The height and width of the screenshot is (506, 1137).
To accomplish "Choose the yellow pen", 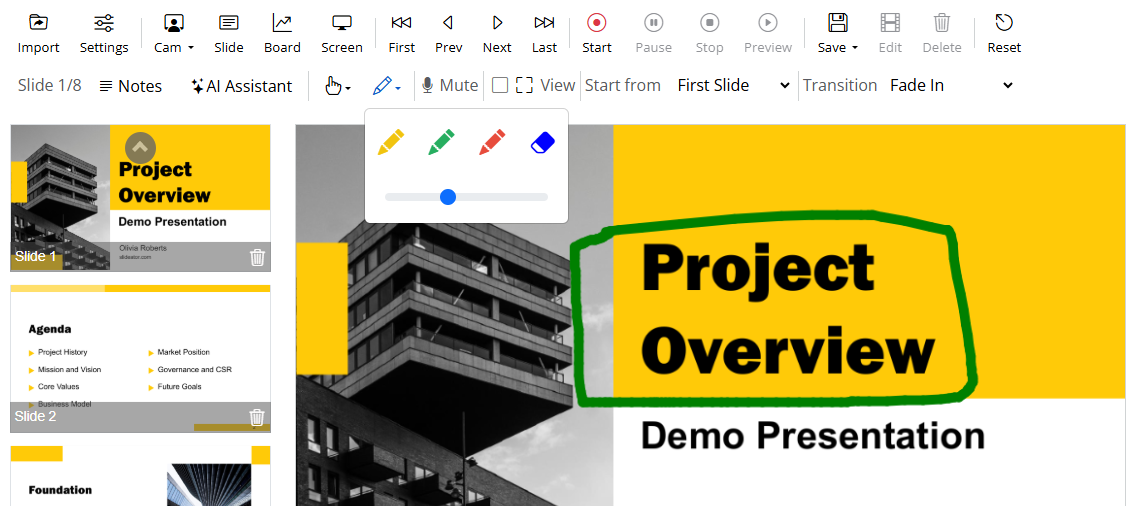I will pyautogui.click(x=391, y=142).
